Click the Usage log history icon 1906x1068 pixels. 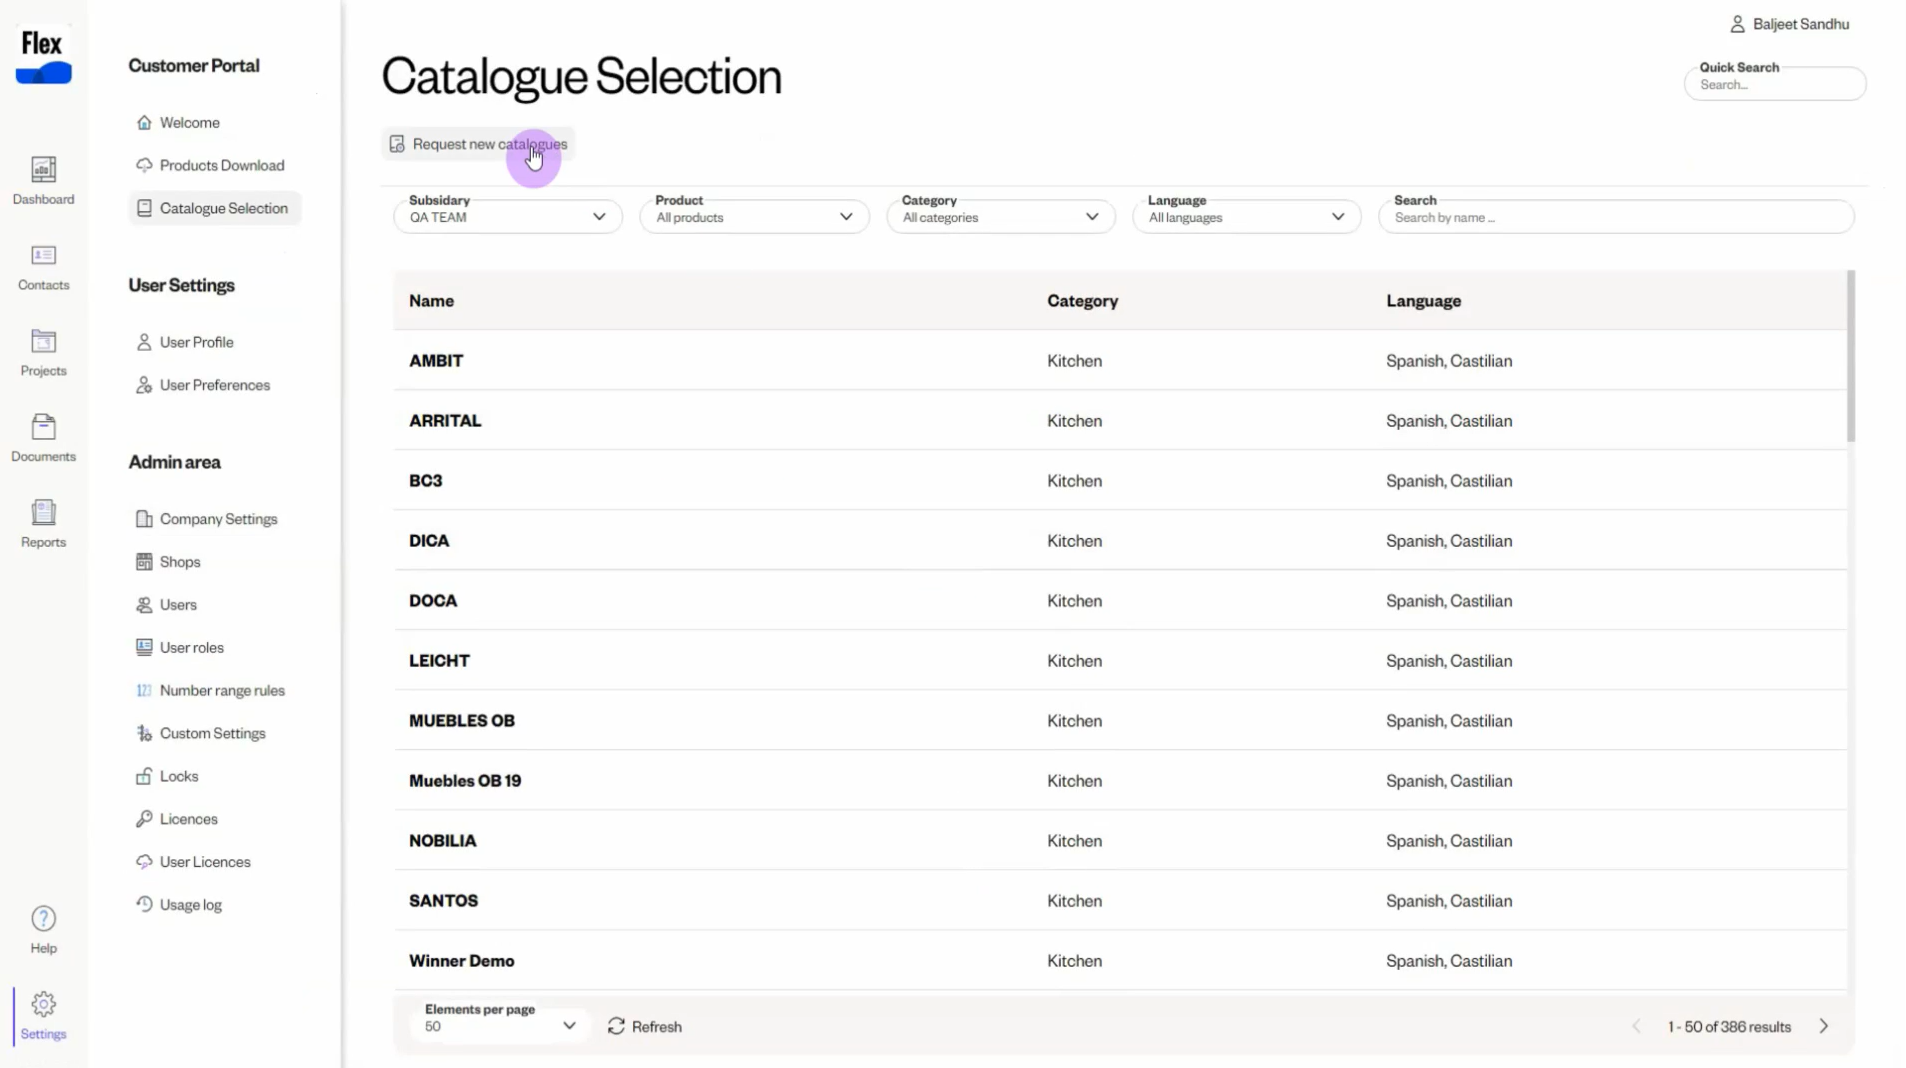click(144, 904)
